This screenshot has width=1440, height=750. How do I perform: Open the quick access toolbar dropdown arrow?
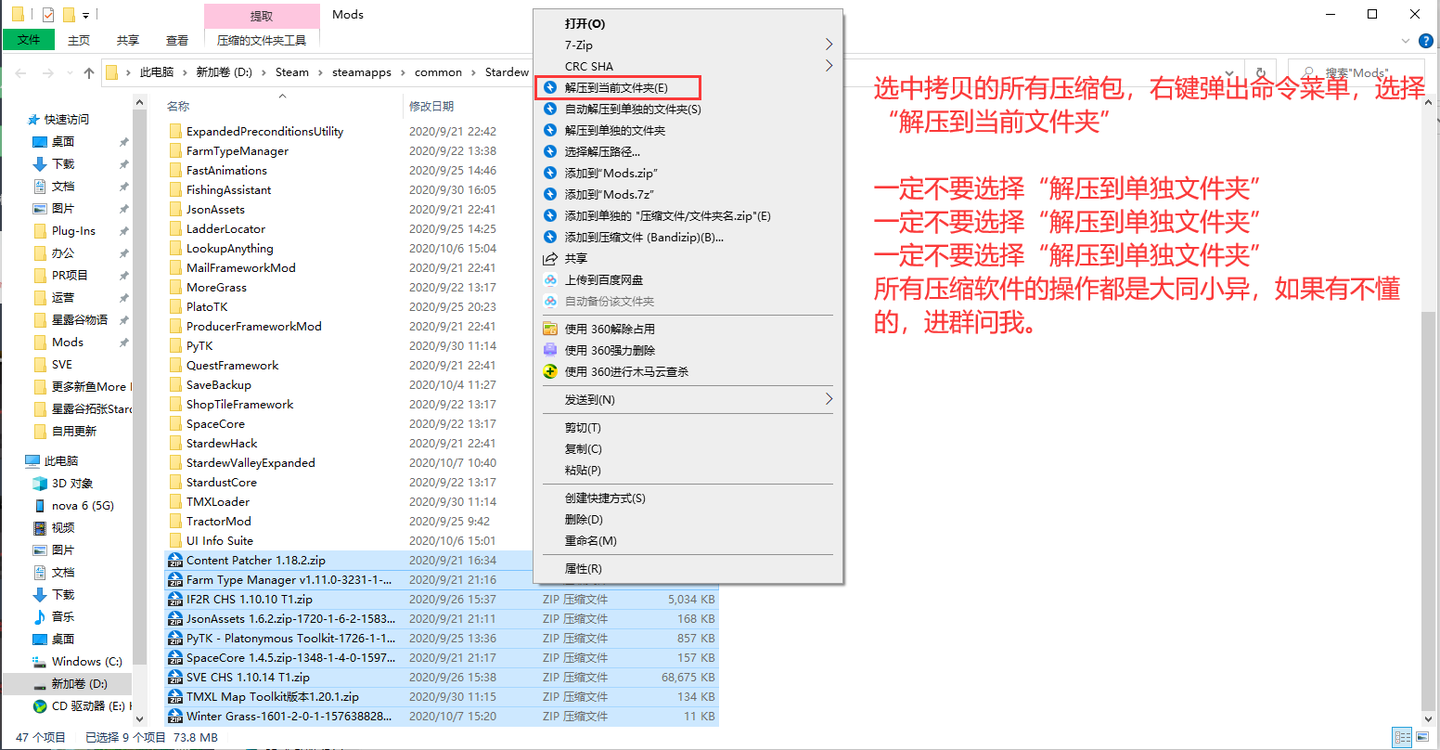point(86,15)
